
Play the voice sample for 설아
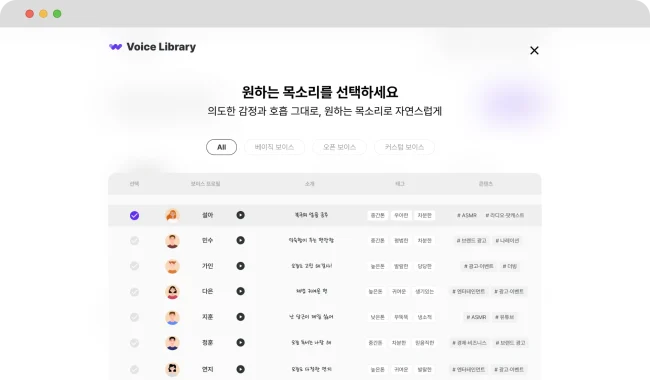240,215
